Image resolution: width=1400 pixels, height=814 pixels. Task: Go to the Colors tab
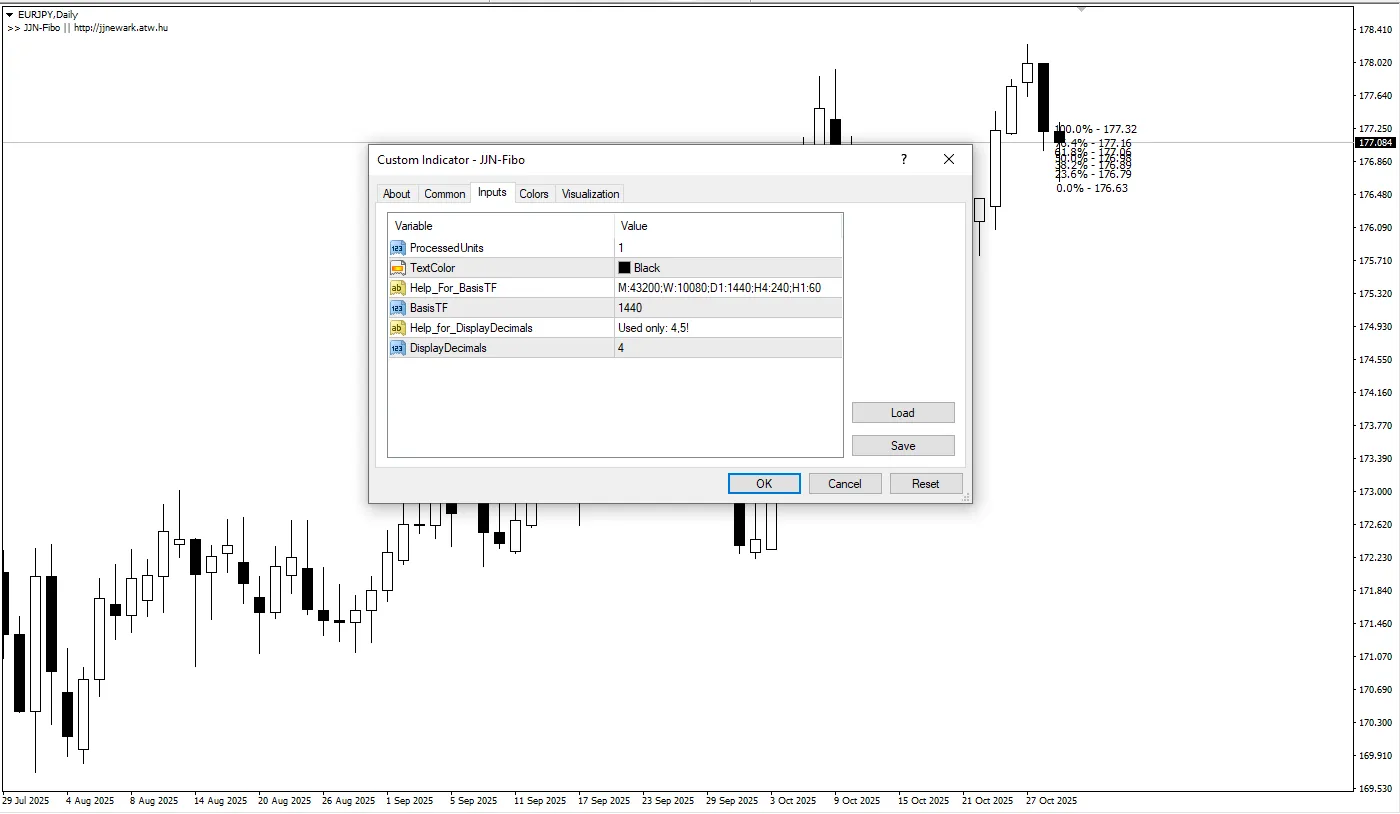[534, 194]
